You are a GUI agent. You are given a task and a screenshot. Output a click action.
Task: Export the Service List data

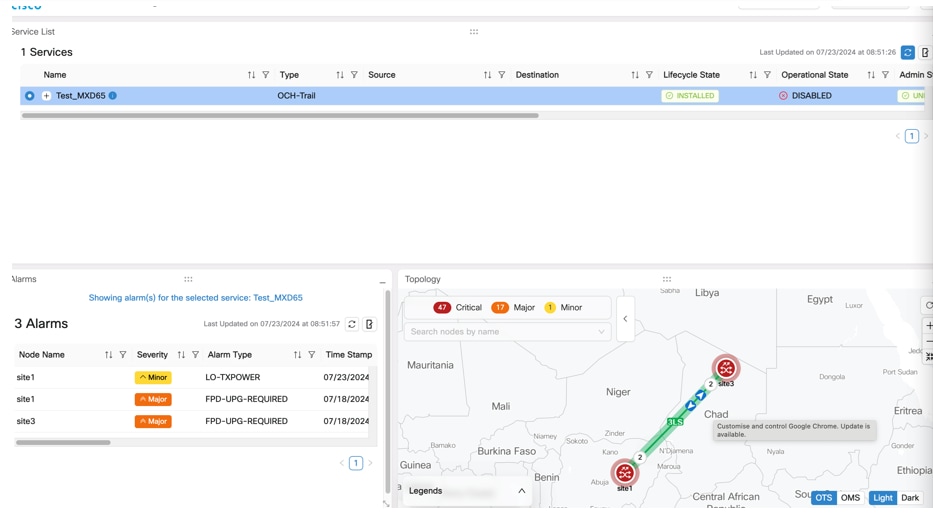pos(925,52)
